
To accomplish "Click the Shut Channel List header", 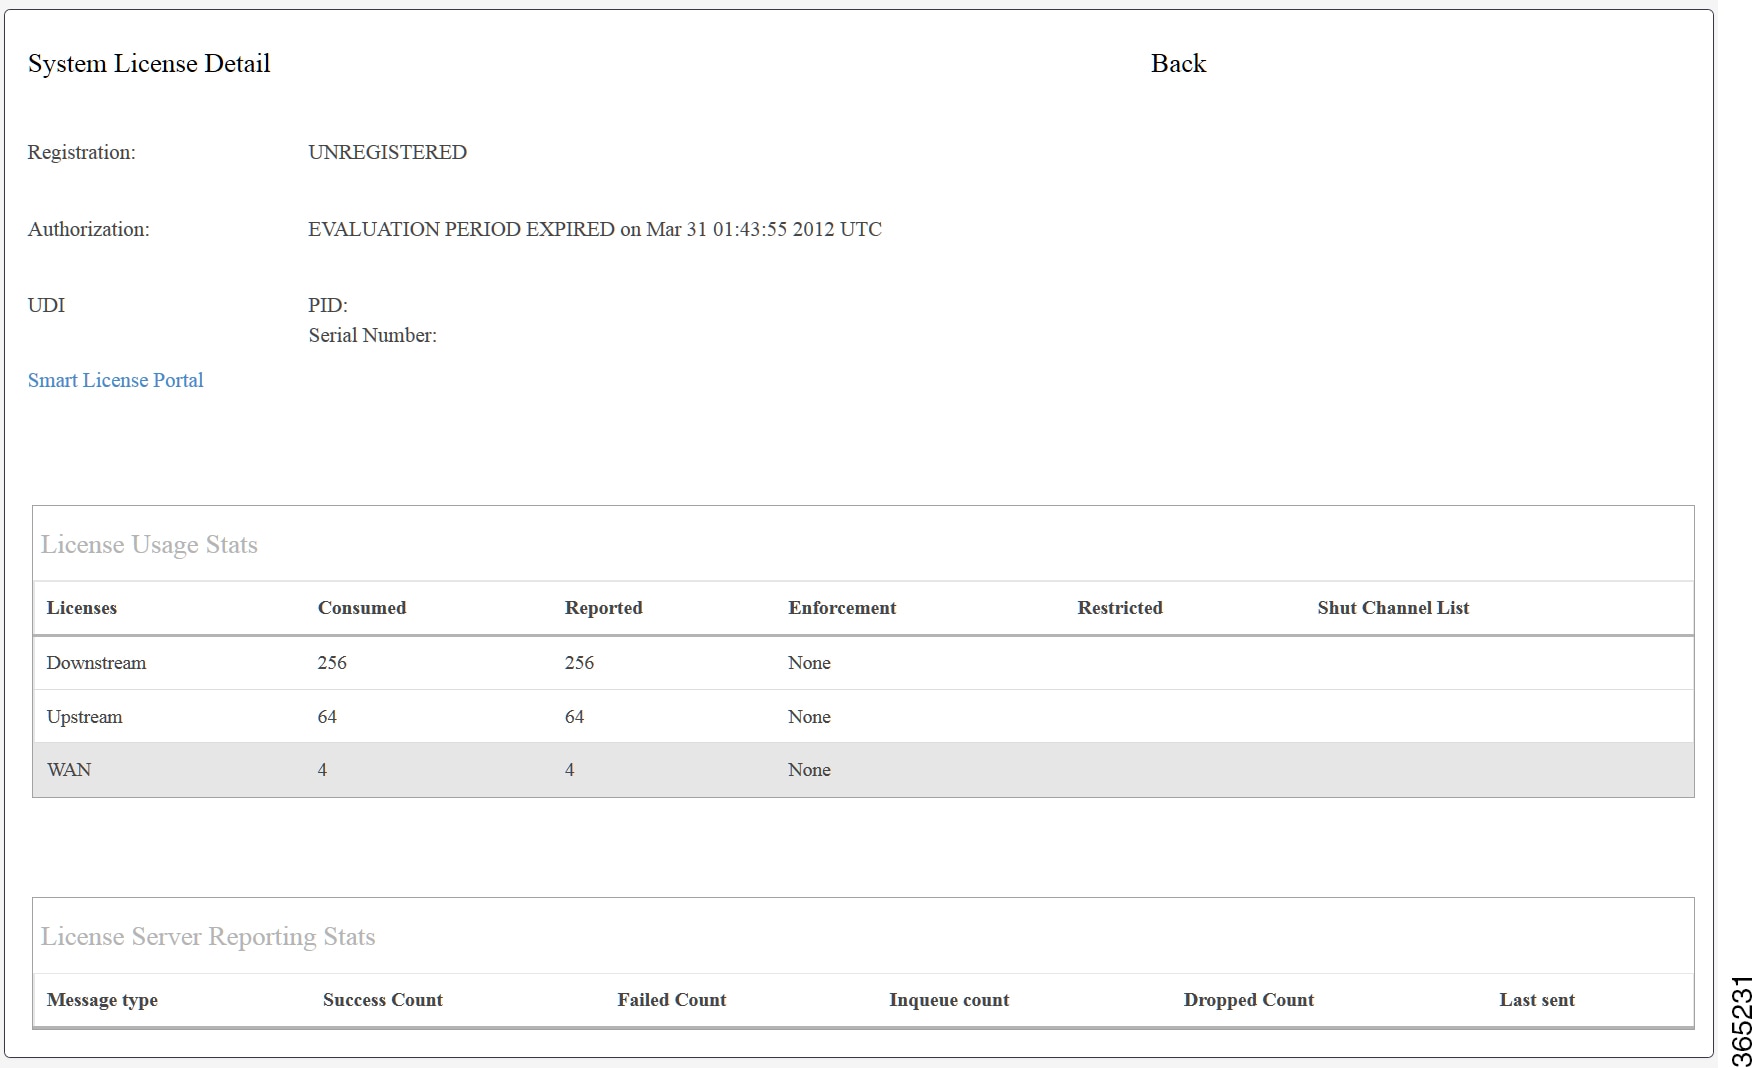I will coord(1392,607).
